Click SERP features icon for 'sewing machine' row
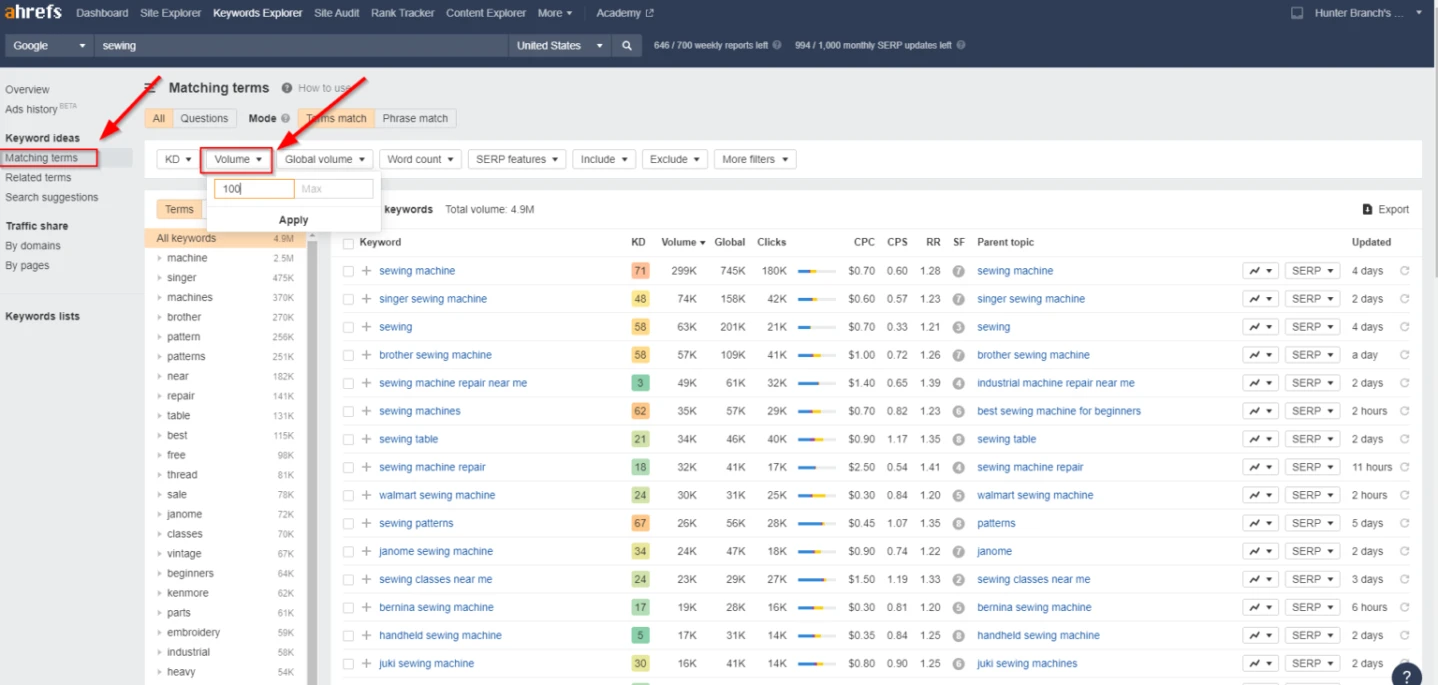This screenshot has width=1438, height=685. [958, 271]
